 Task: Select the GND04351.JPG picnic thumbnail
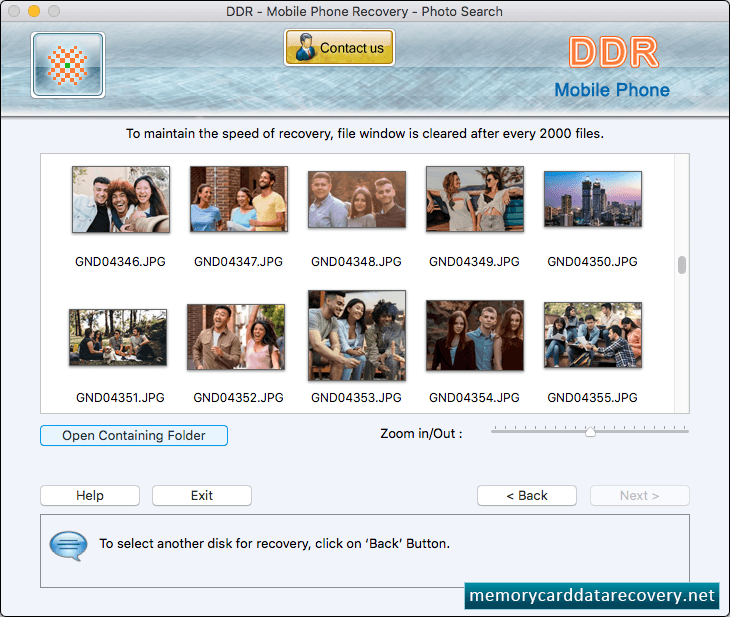[x=118, y=337]
